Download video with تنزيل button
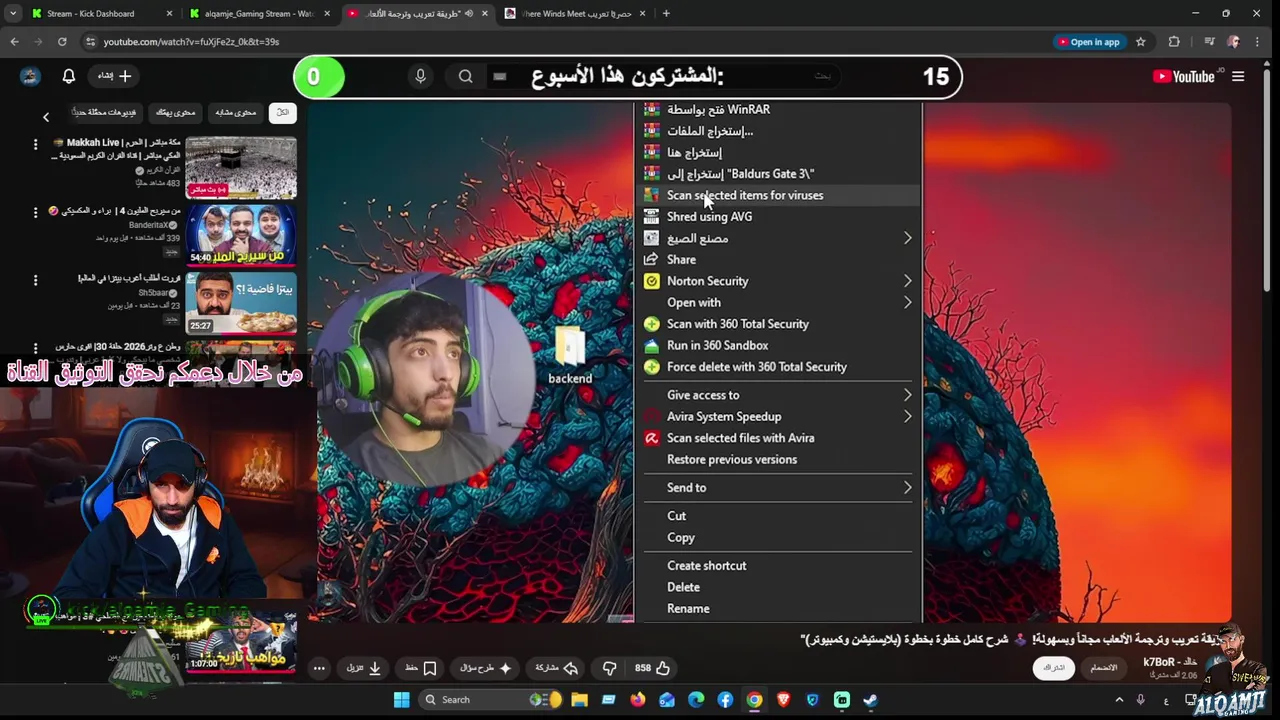The width and height of the screenshot is (1280, 720). click(x=364, y=668)
